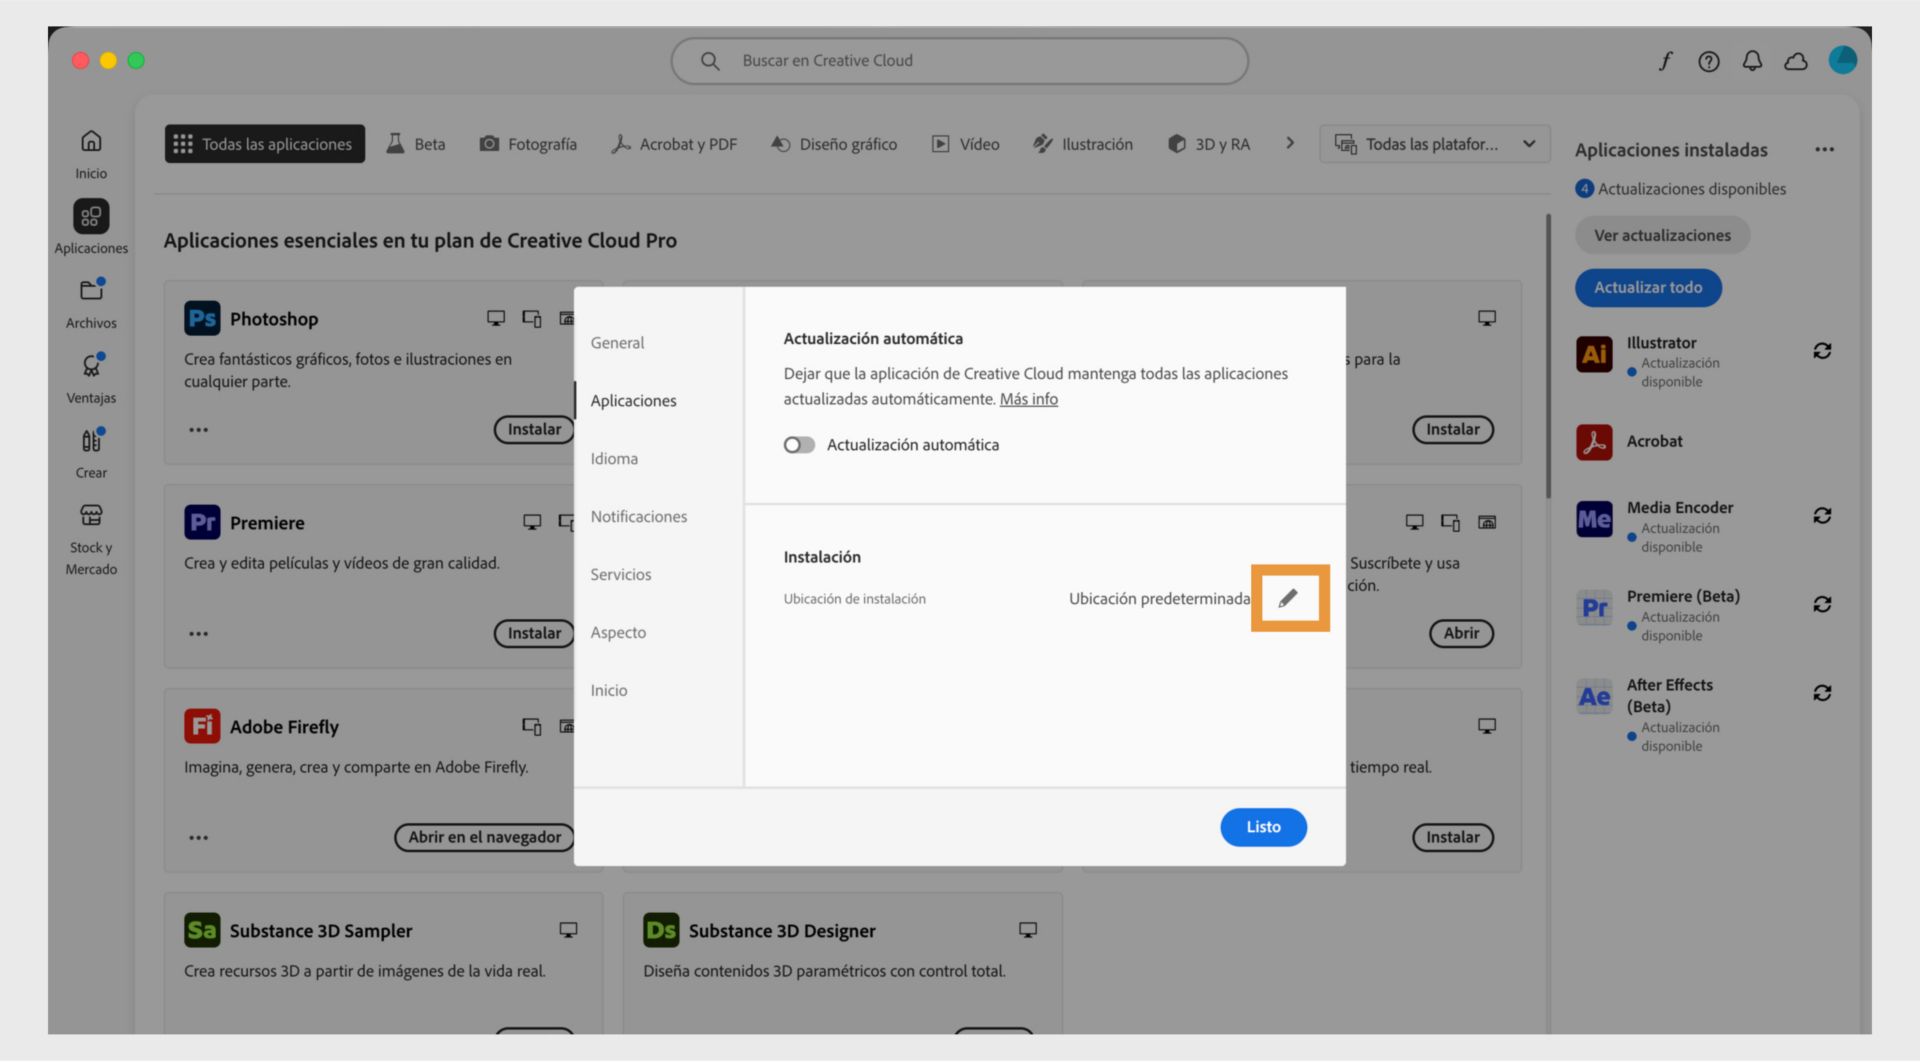Open Premiere card more options menu

click(x=199, y=634)
